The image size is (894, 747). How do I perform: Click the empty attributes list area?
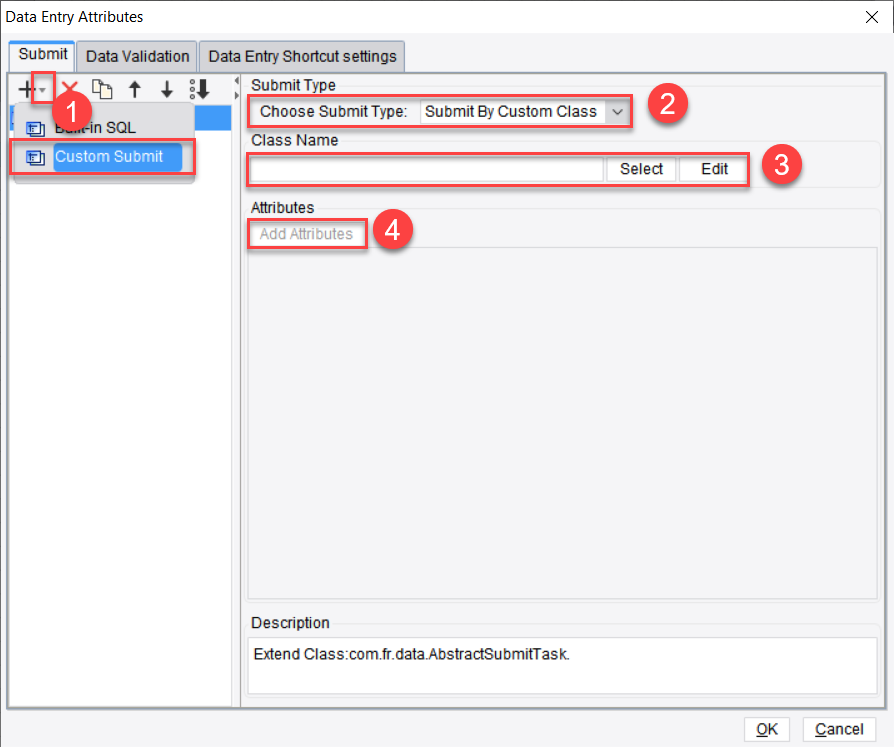click(562, 423)
